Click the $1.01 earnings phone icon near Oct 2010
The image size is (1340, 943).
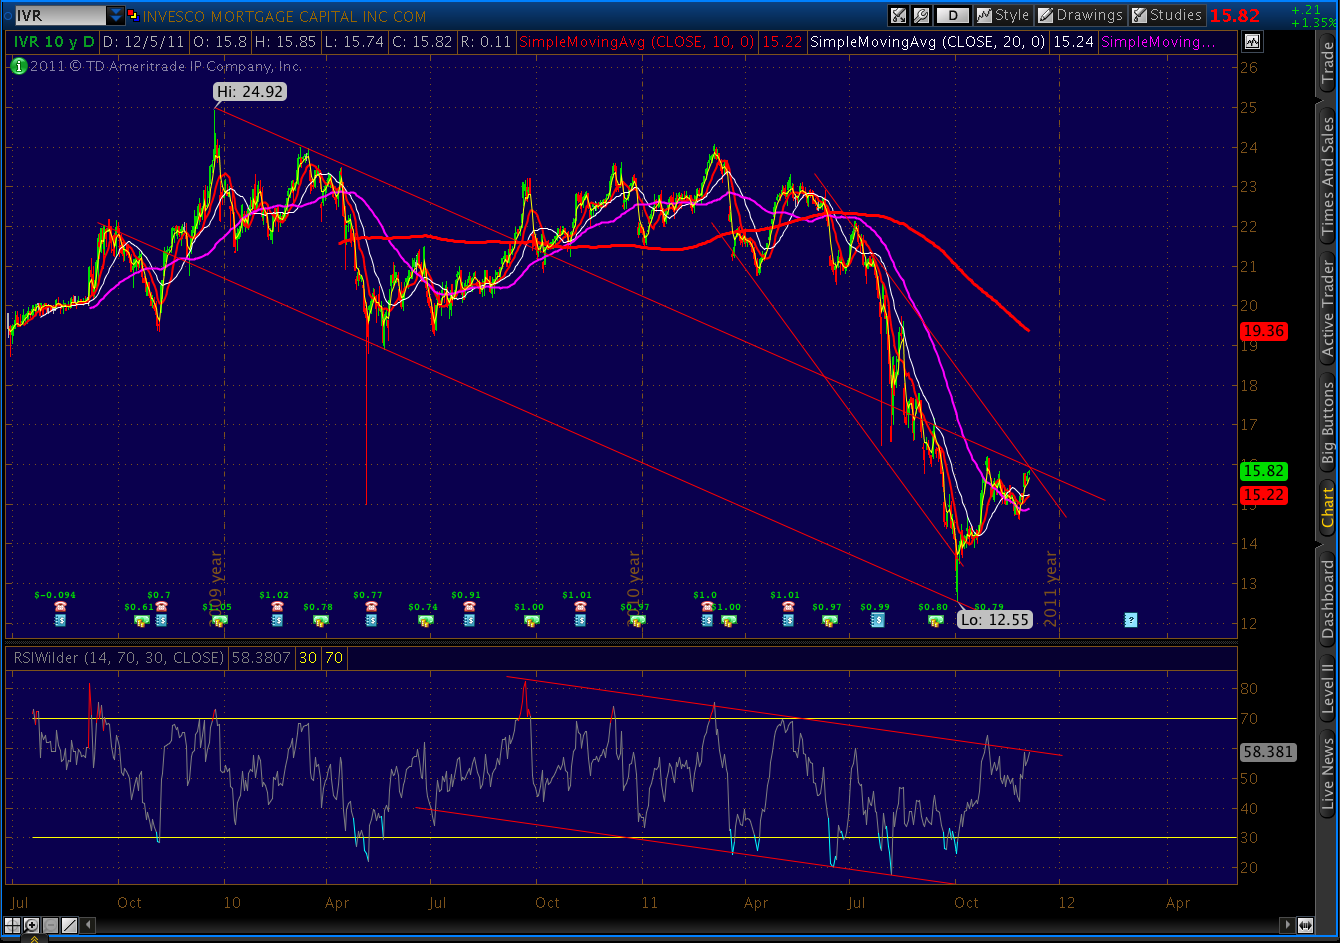tap(580, 606)
